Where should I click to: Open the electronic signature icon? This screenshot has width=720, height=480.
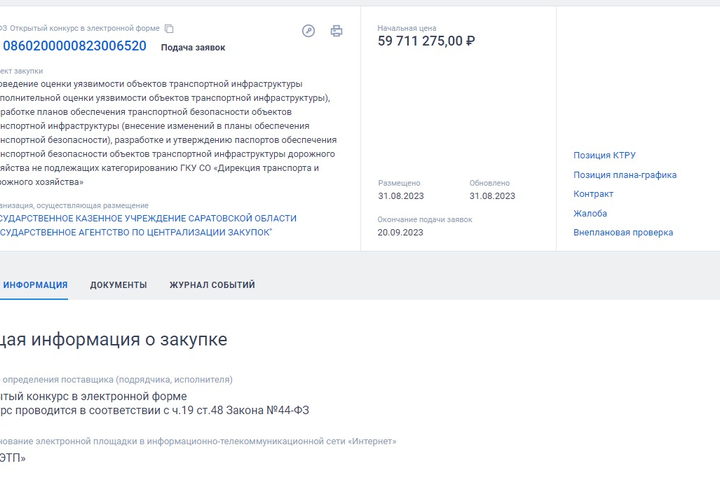[309, 31]
